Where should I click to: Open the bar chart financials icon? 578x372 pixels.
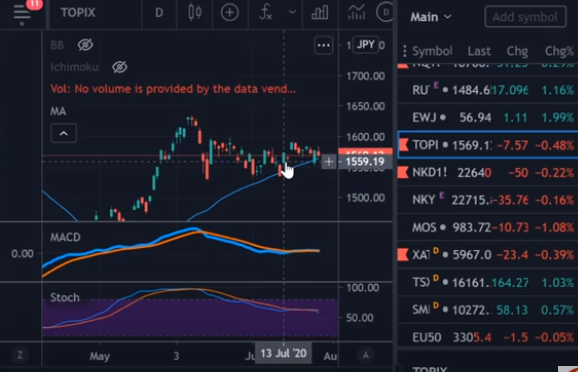[320, 13]
